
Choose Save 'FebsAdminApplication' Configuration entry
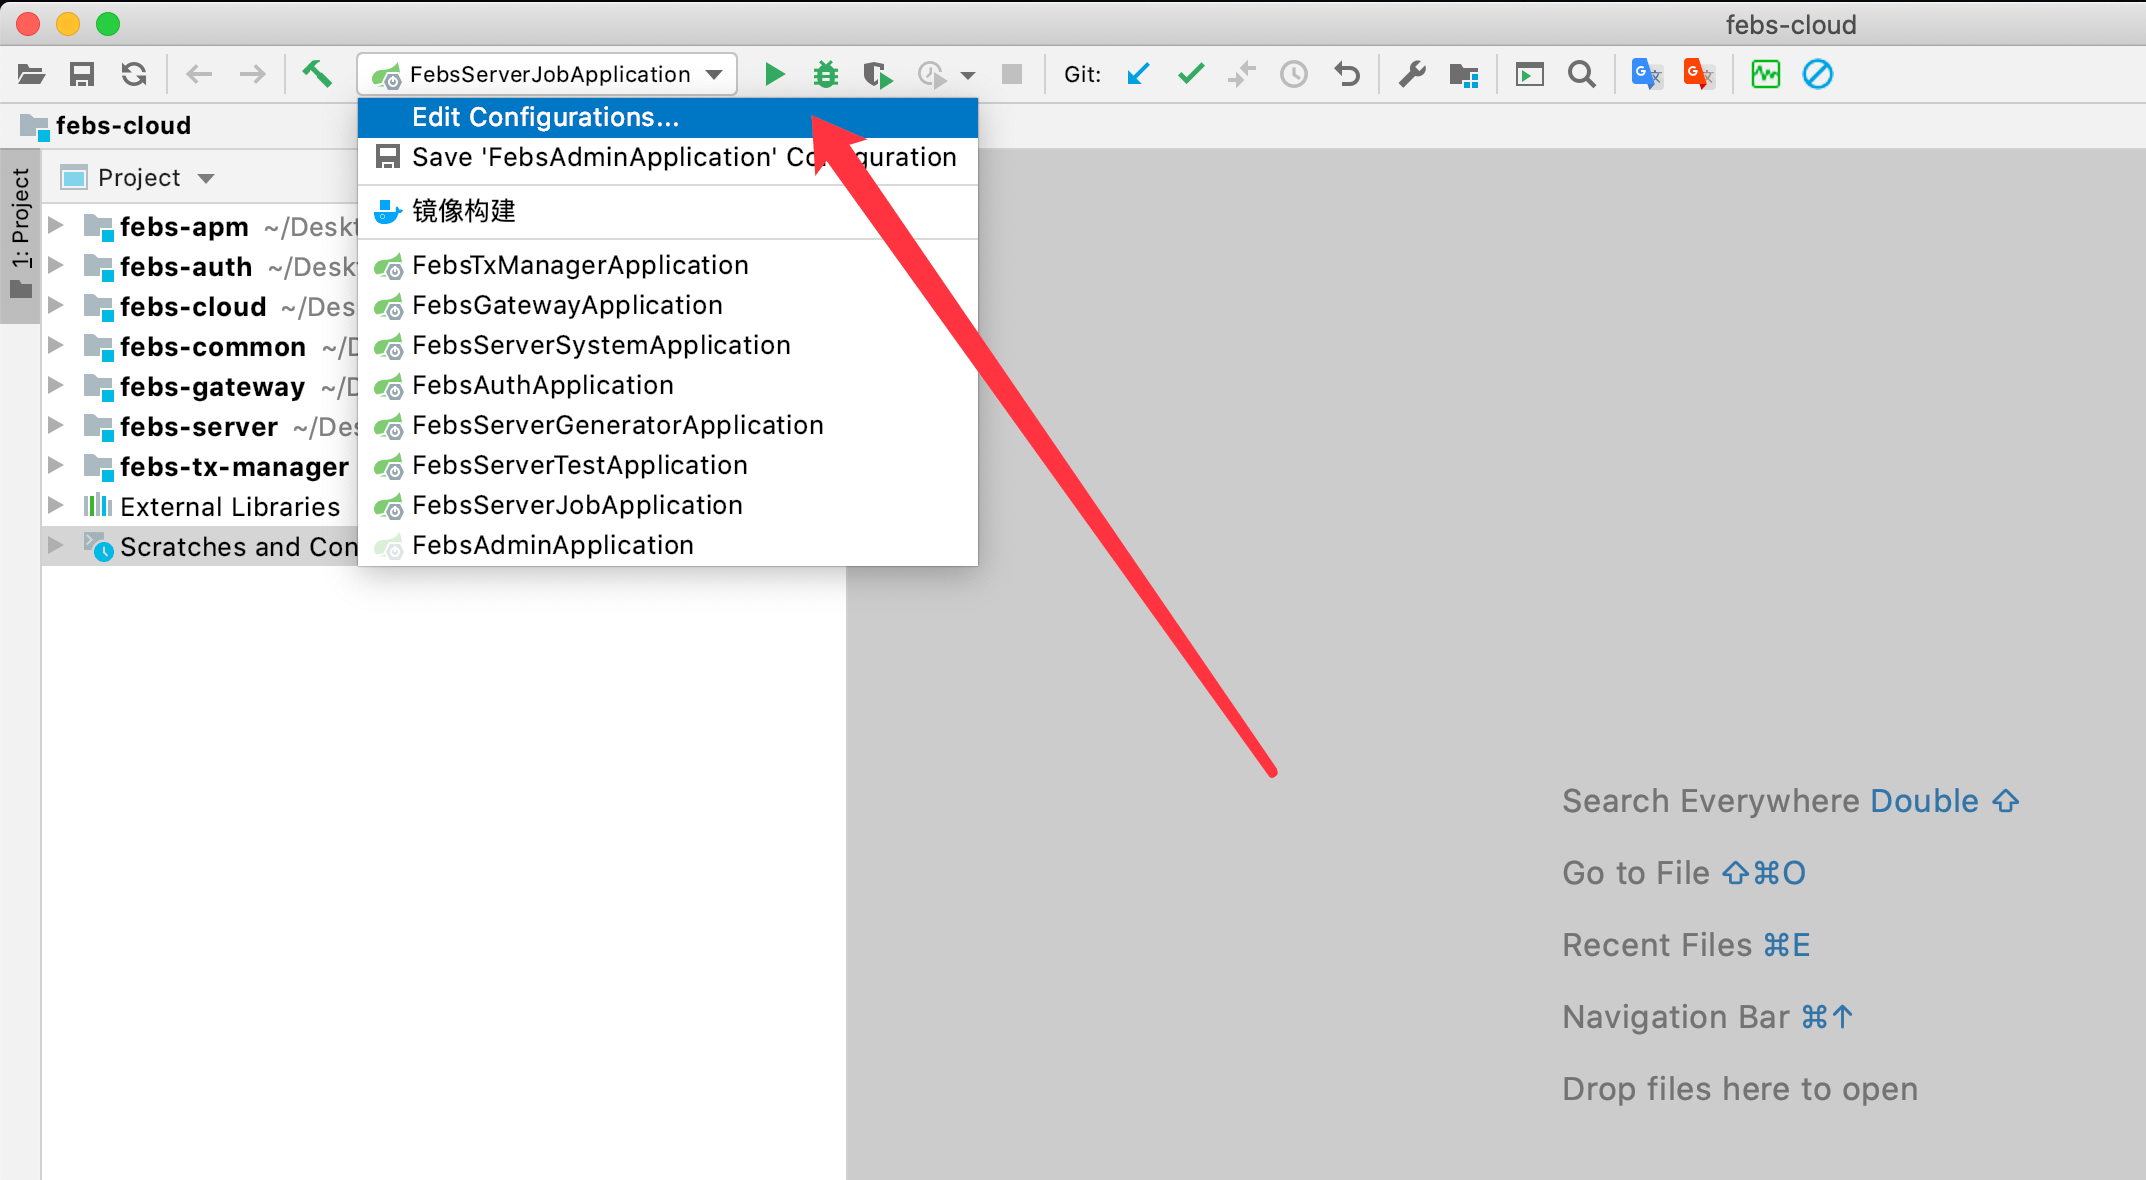(x=668, y=157)
